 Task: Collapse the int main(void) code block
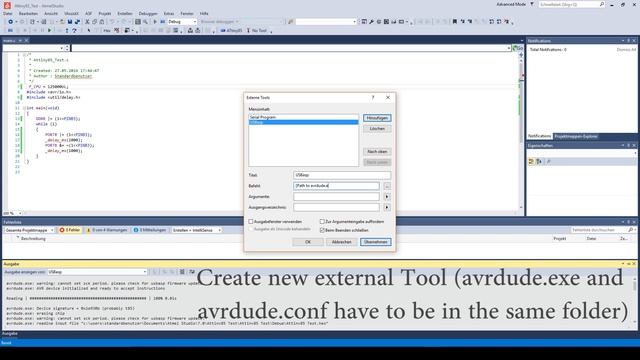(24, 108)
